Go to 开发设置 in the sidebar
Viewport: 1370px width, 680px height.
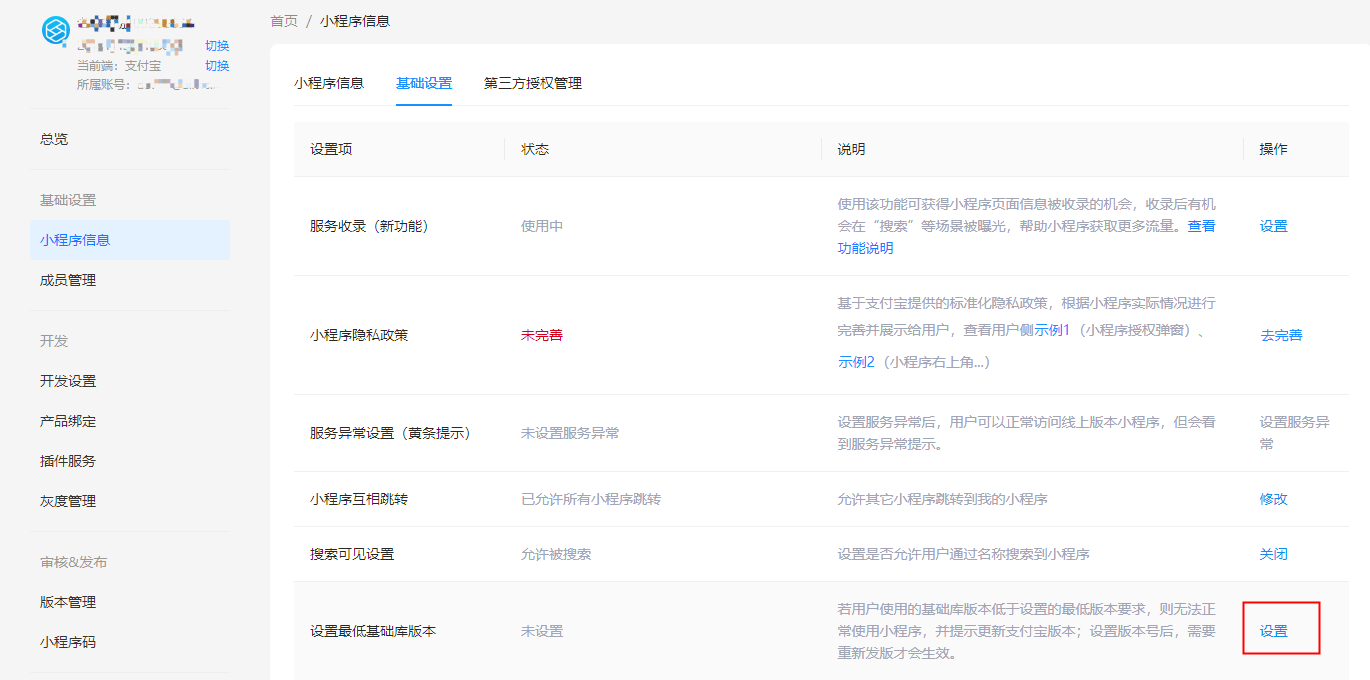pos(68,381)
